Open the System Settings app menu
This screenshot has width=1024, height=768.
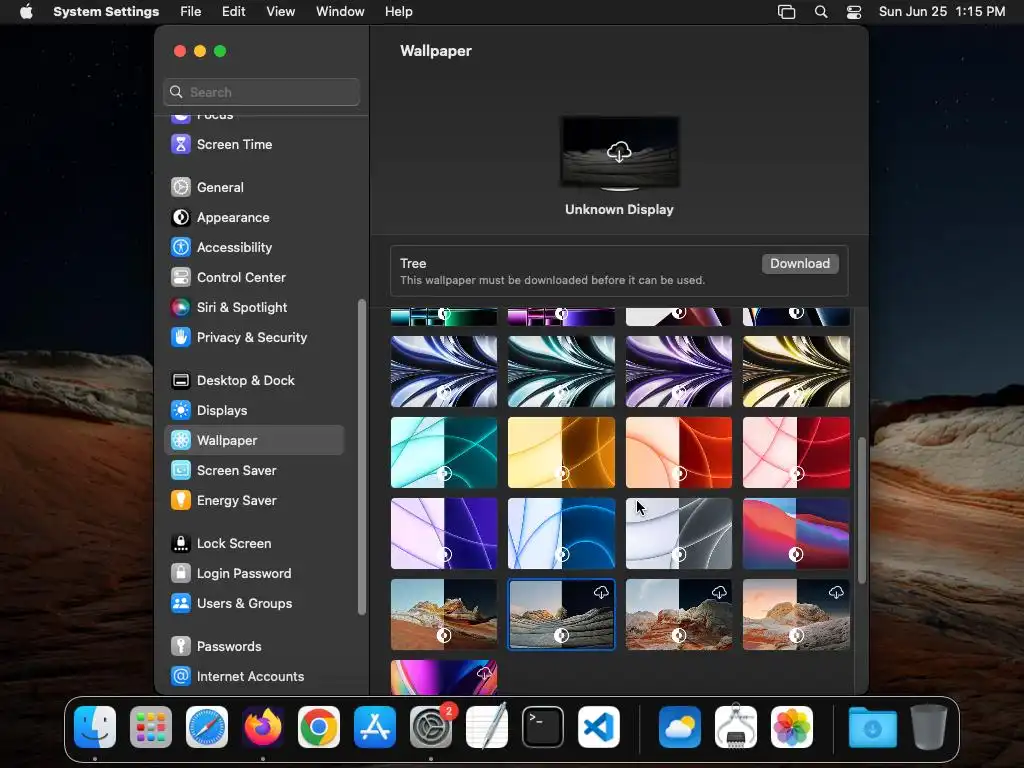pyautogui.click(x=106, y=12)
